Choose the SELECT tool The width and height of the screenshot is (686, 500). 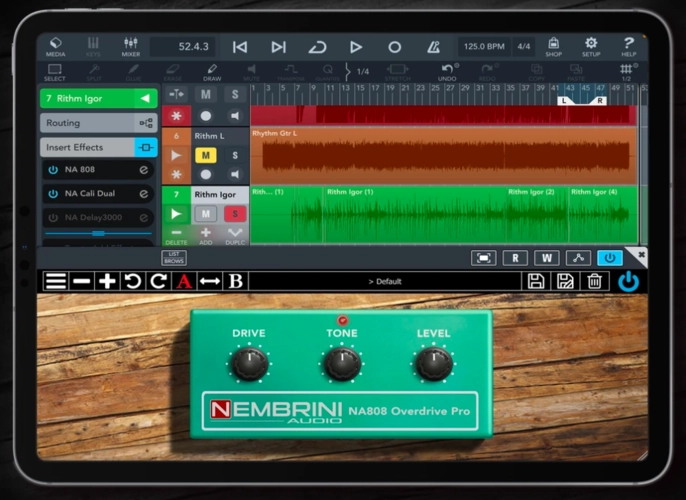pyautogui.click(x=55, y=72)
